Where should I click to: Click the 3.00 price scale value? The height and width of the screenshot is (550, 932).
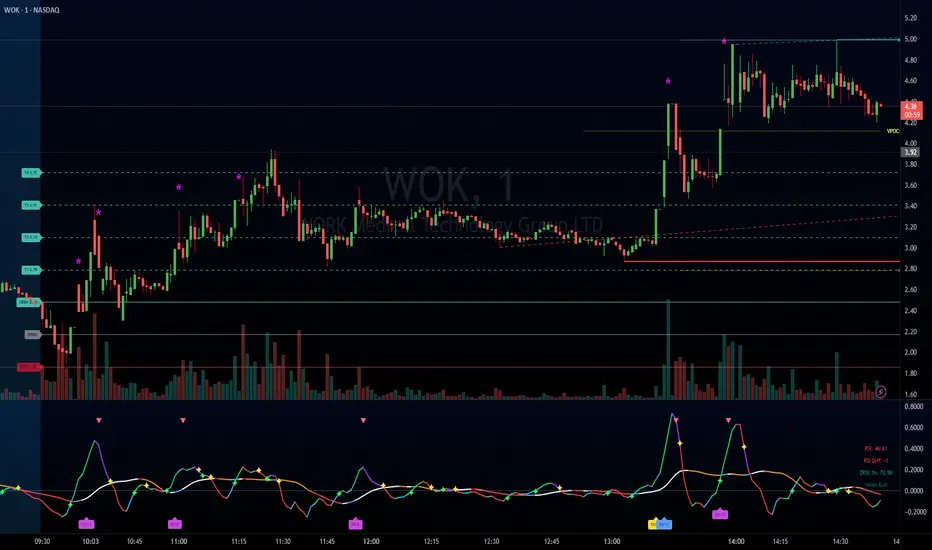click(910, 248)
